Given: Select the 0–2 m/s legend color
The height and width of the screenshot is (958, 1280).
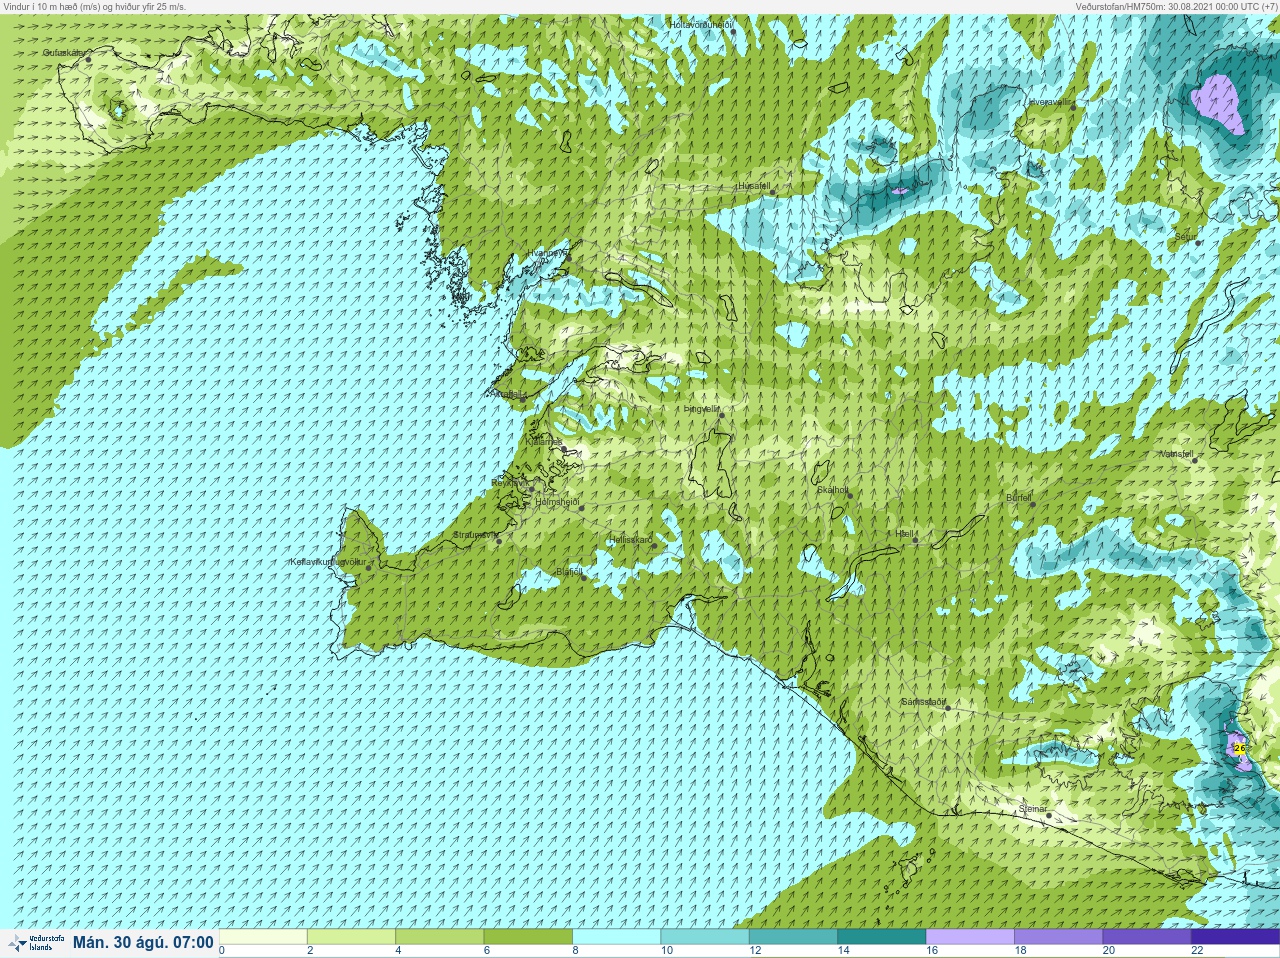Looking at the screenshot, I should coord(263,937).
